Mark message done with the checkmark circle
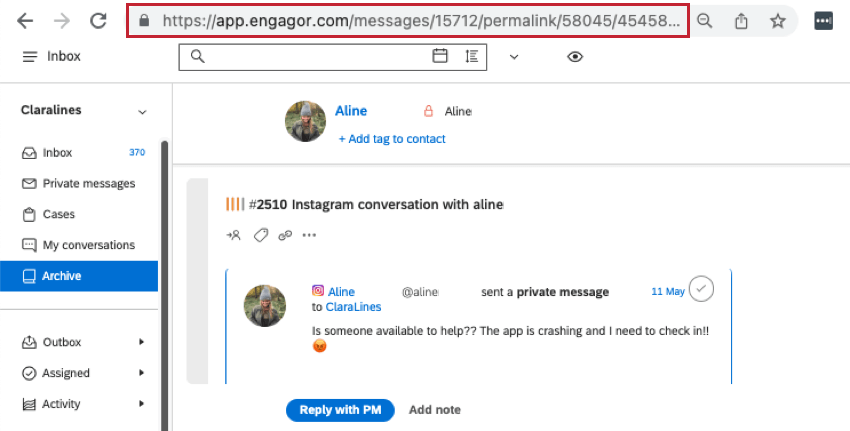This screenshot has width=850, height=431. 701,290
